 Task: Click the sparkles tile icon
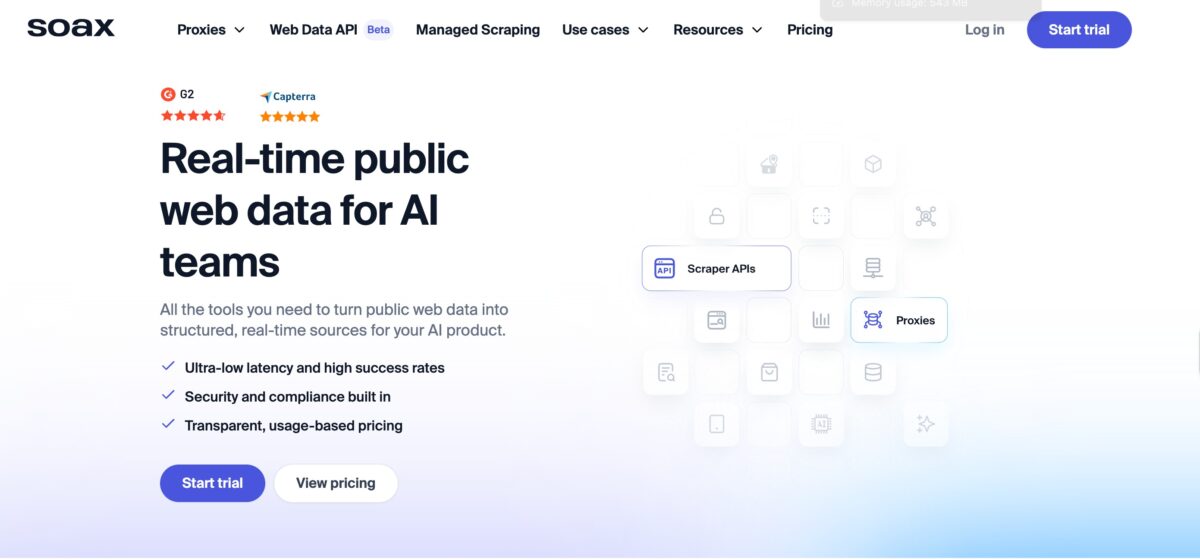pos(926,424)
